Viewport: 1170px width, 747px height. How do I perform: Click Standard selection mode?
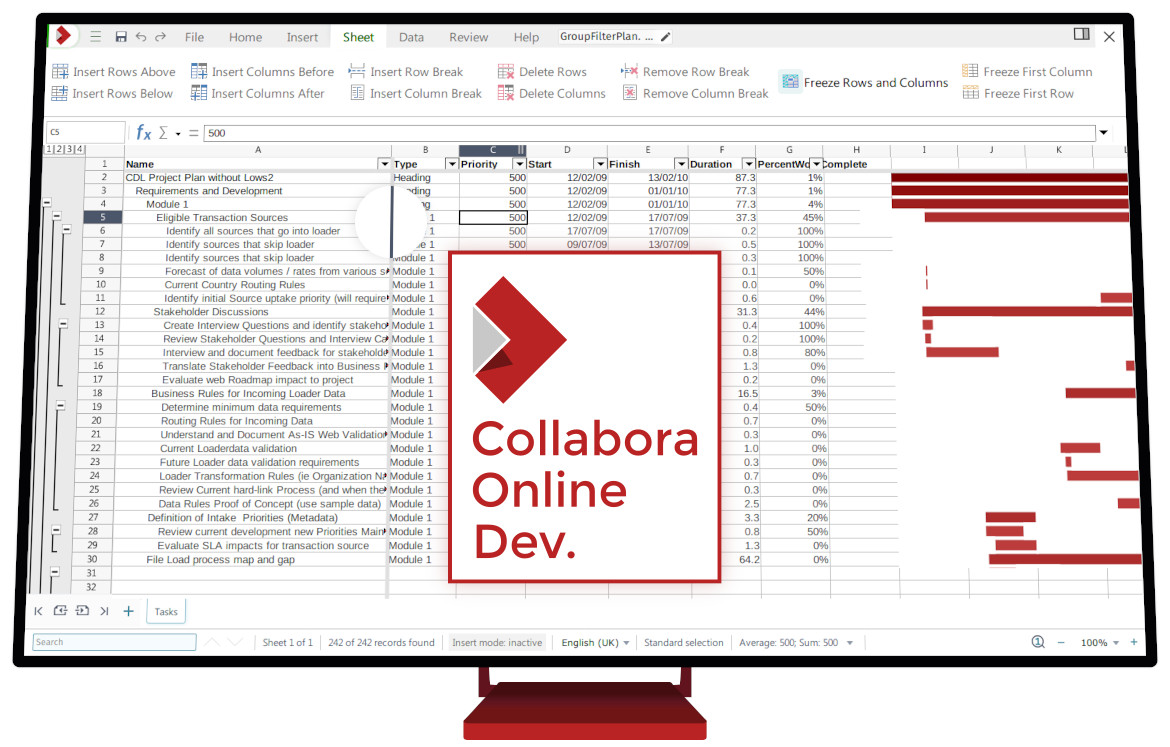tap(683, 643)
